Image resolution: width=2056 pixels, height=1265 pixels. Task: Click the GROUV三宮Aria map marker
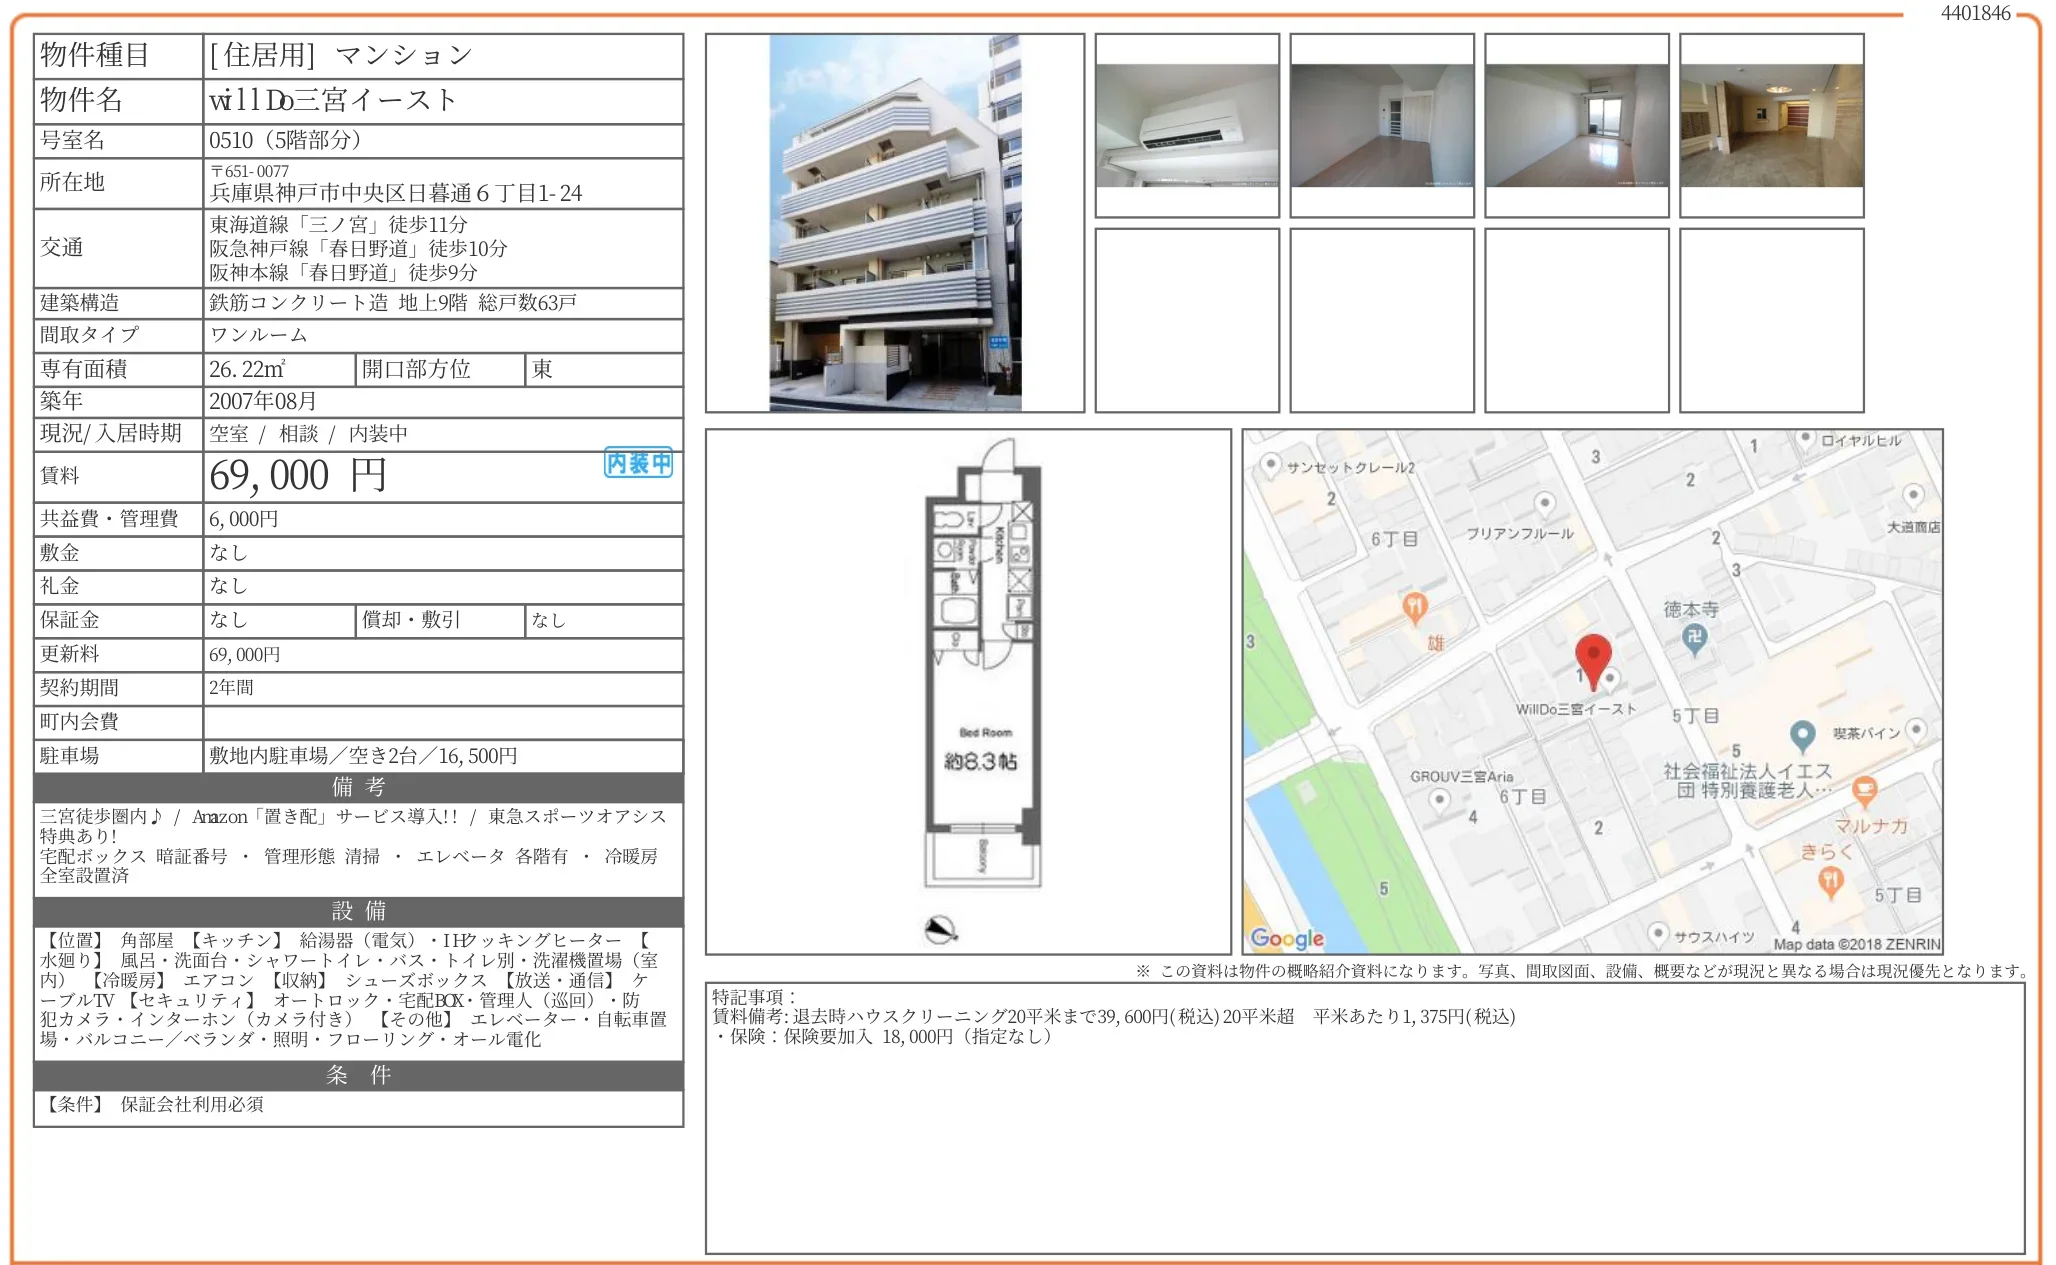click(x=1440, y=799)
